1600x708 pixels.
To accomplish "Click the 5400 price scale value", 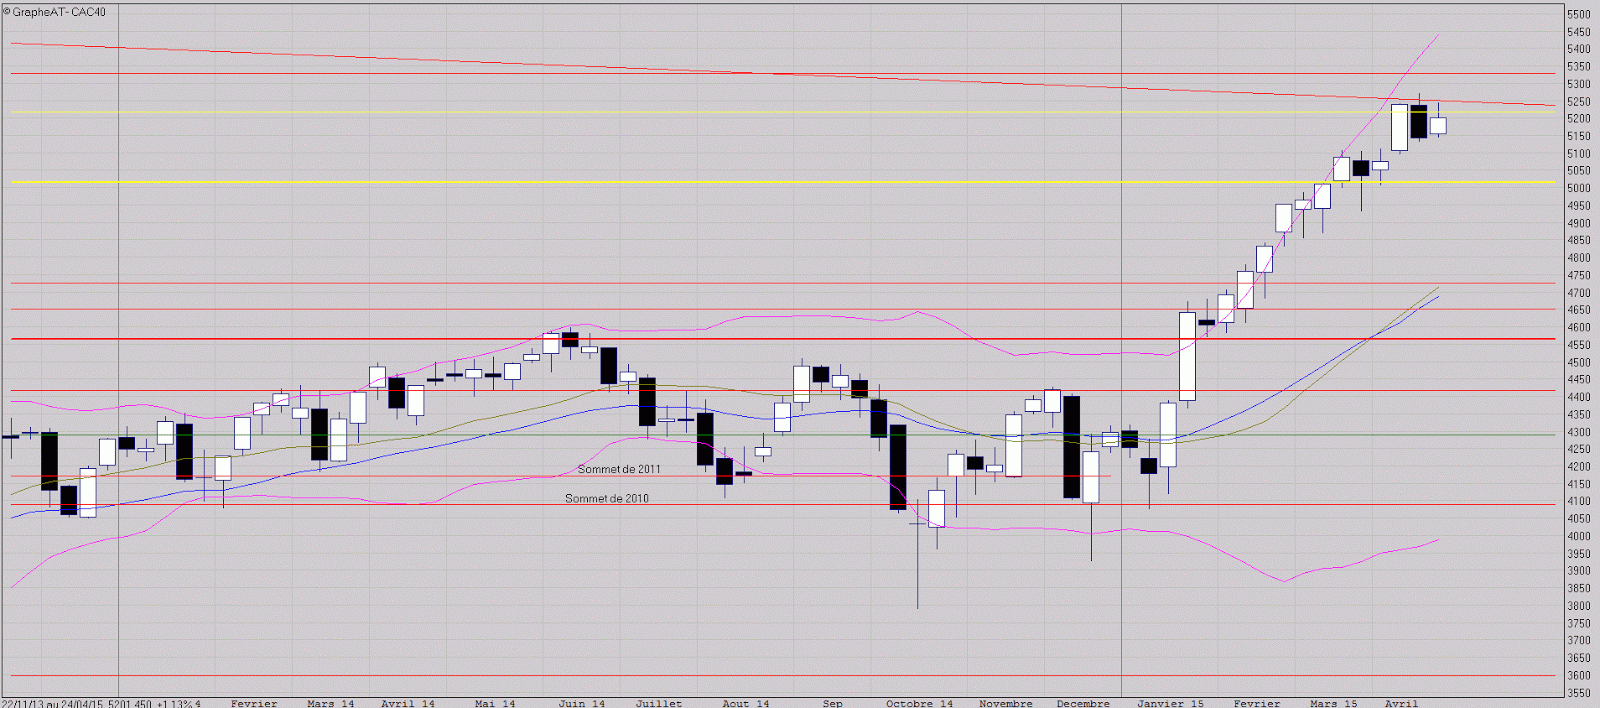I will pos(1579,49).
